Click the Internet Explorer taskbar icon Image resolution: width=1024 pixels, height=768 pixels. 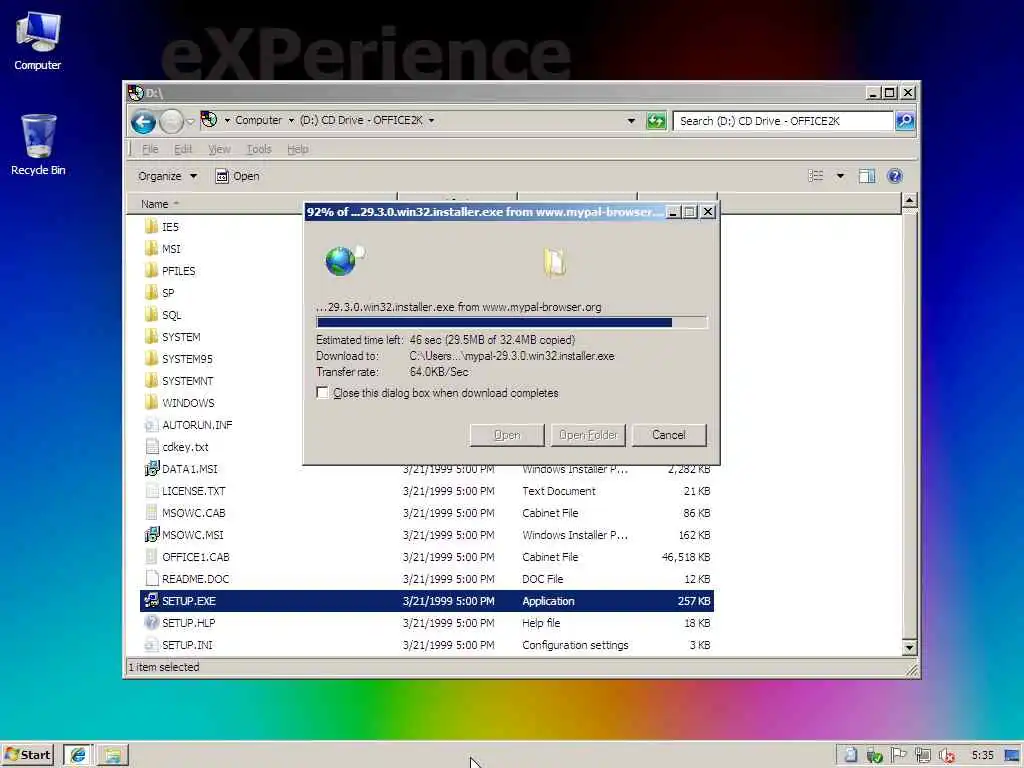(78, 755)
